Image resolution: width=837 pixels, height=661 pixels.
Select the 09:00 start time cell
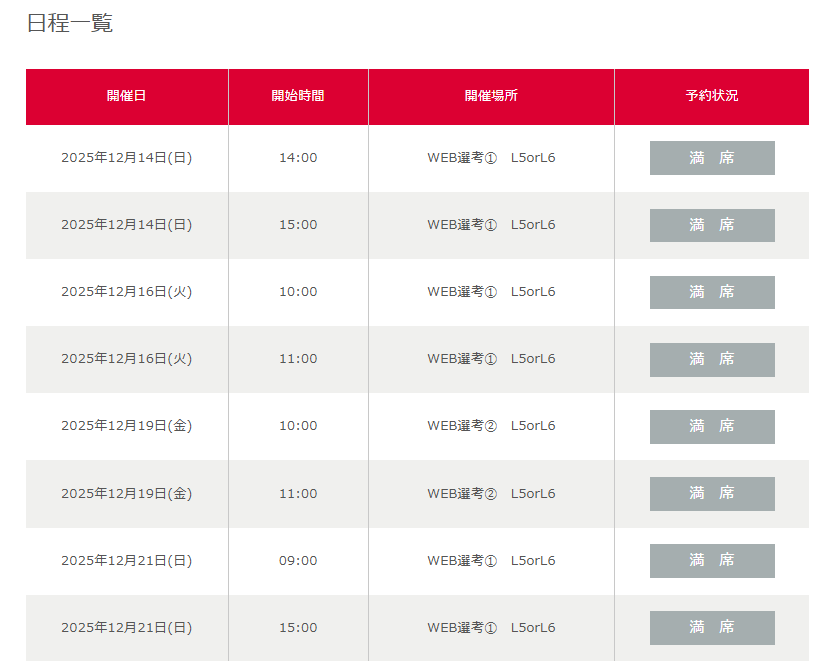pos(298,561)
